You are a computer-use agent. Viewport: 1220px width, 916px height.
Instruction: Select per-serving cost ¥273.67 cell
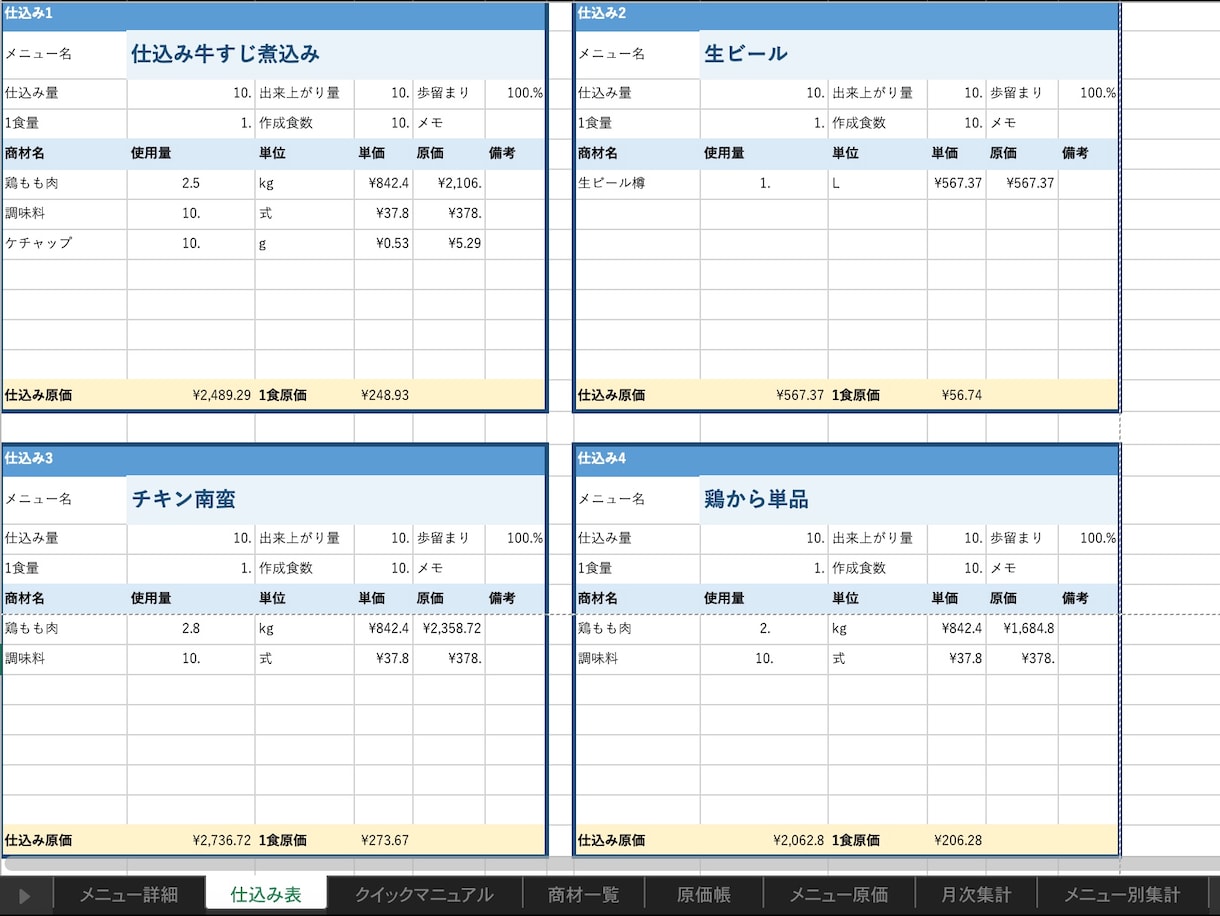coord(384,840)
